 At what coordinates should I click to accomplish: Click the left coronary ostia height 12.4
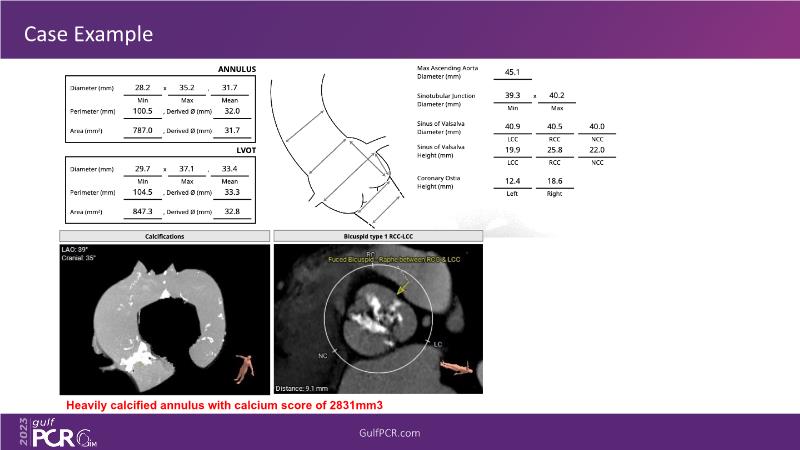[512, 180]
